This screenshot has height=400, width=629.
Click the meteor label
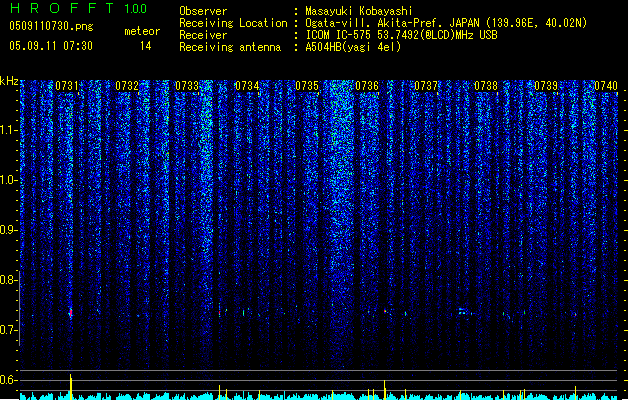pos(142,31)
